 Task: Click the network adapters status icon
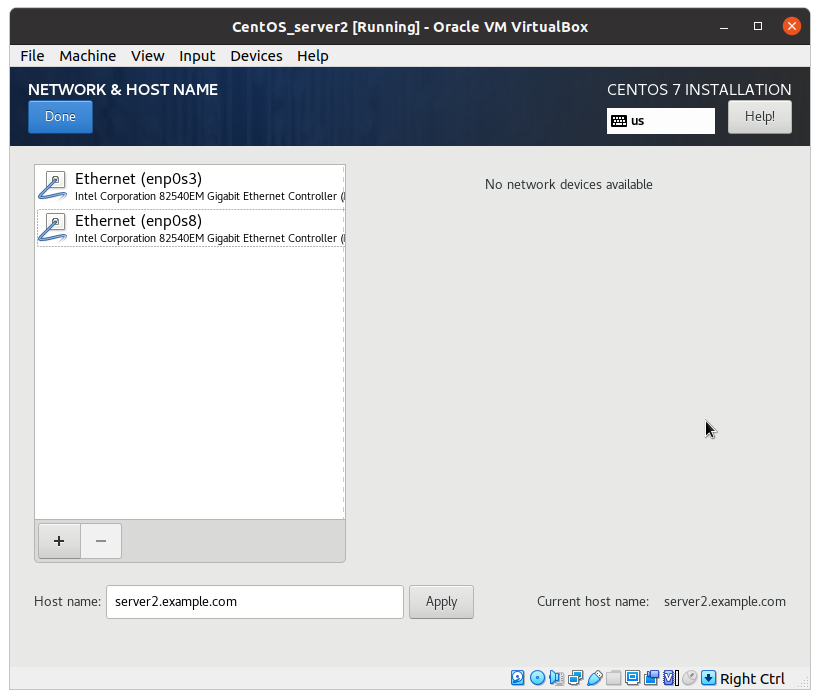pos(576,678)
